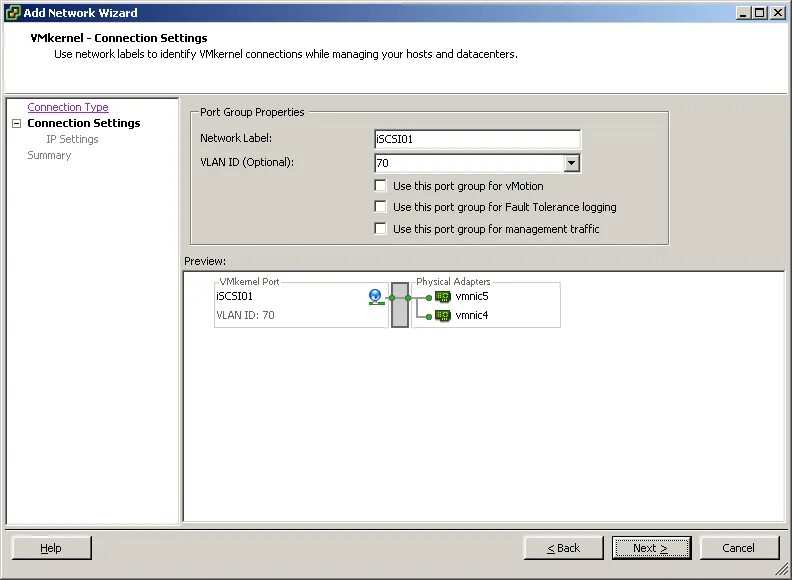Maximize the Add Network Wizard window
This screenshot has width=792, height=580.
tap(759, 13)
